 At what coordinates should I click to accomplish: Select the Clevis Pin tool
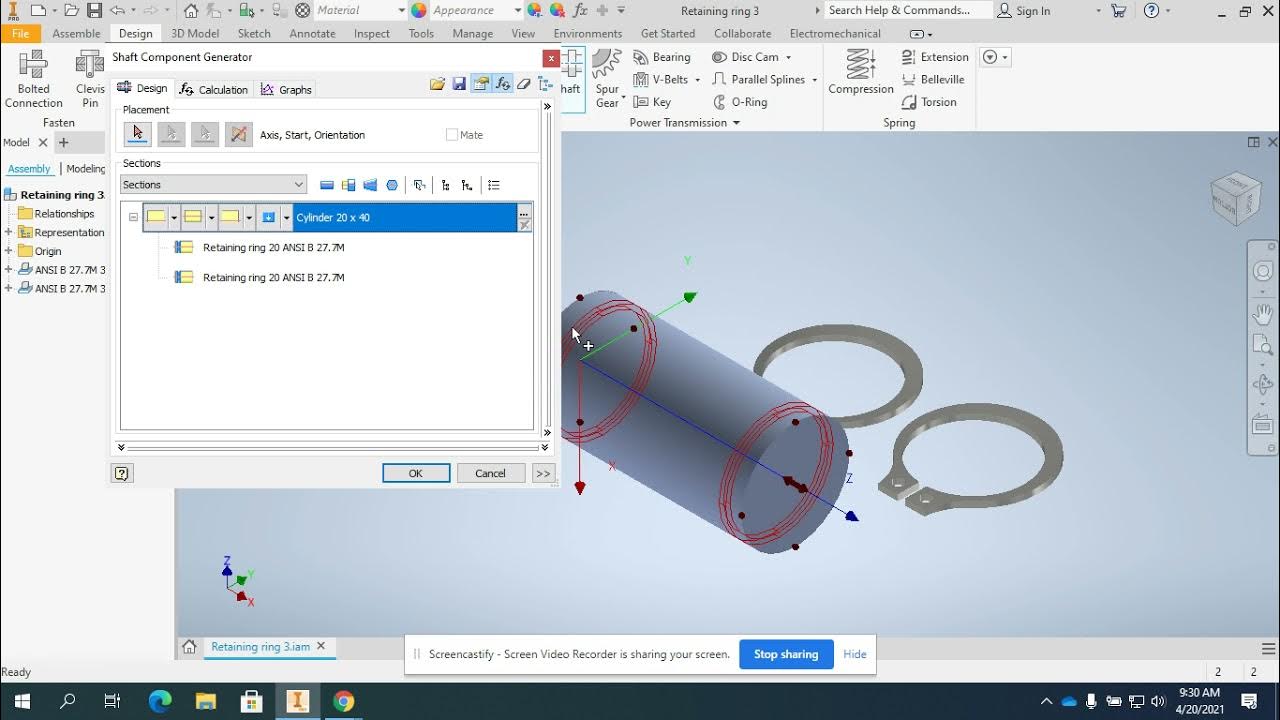point(90,79)
